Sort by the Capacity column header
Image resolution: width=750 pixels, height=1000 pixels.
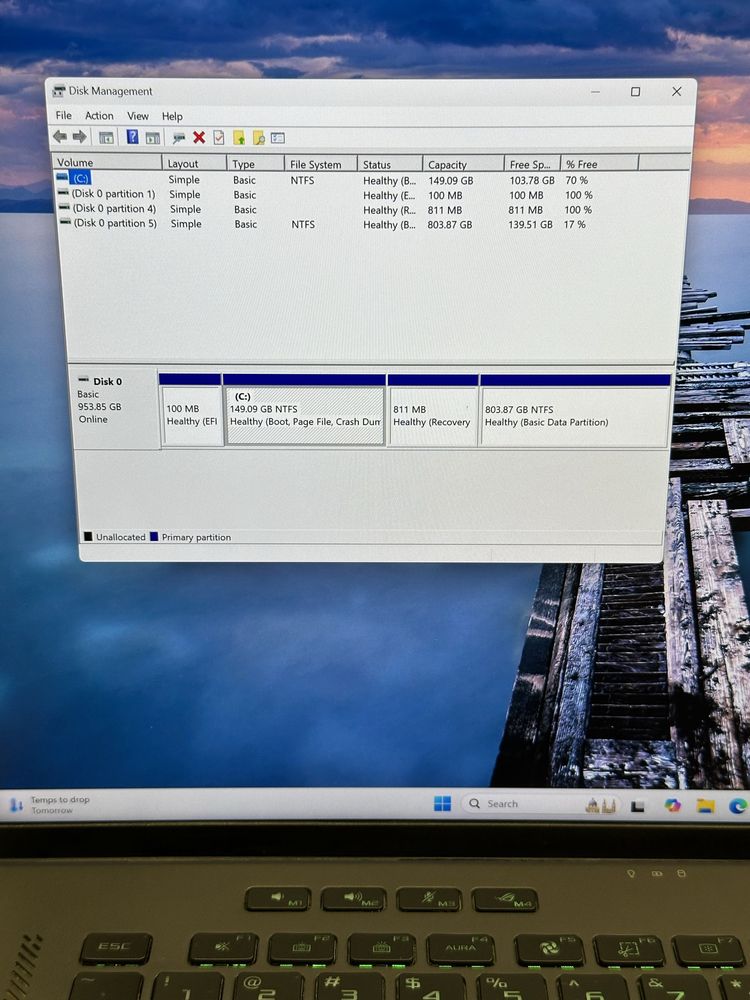[463, 165]
